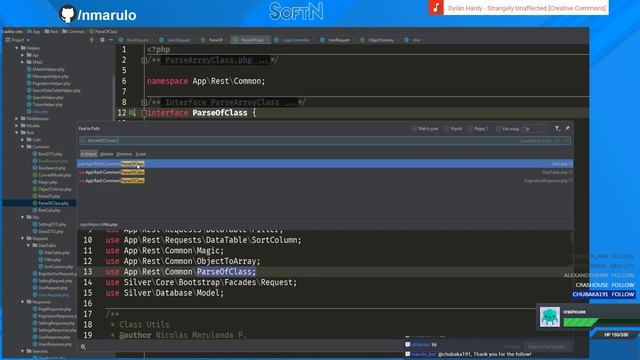
Task: Select ParseOfClass.php in project tree
Action: coord(51,203)
